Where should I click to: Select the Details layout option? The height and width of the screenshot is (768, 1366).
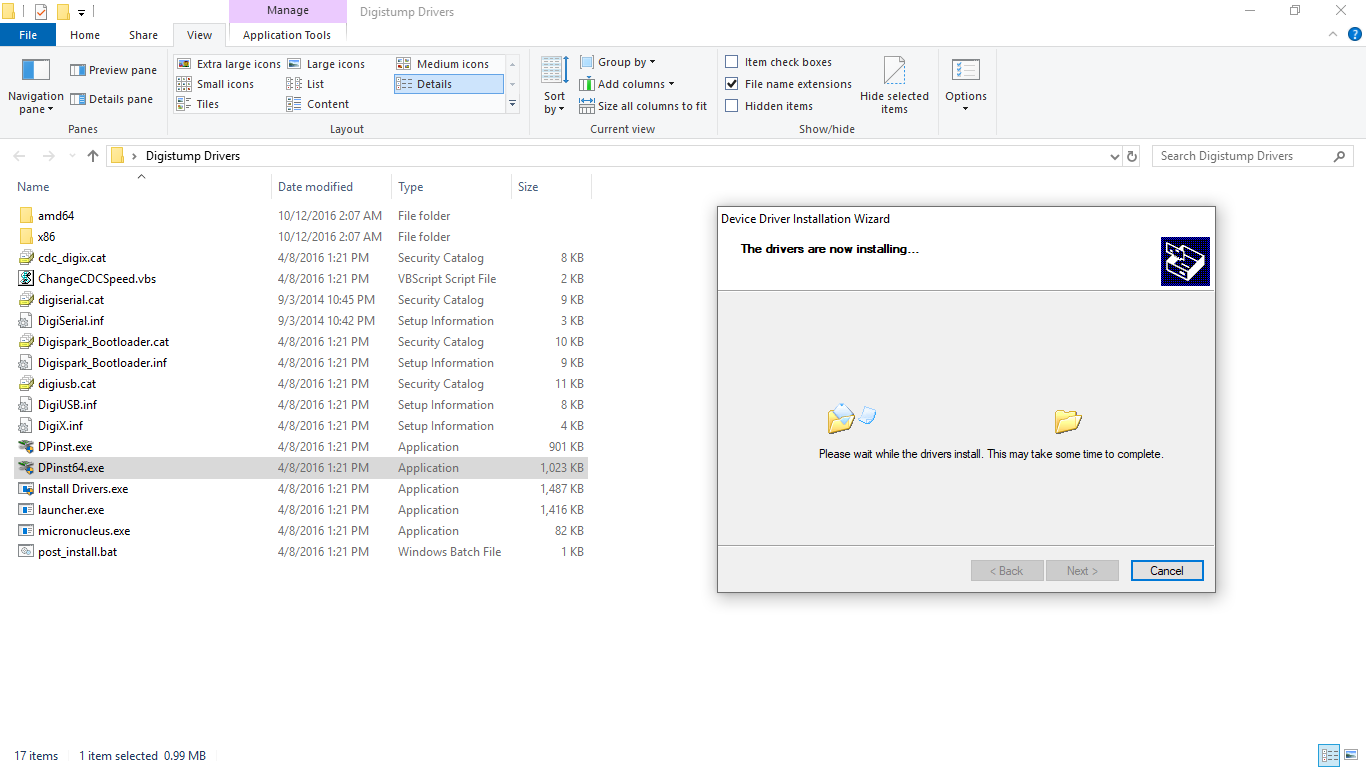pyautogui.click(x=448, y=84)
